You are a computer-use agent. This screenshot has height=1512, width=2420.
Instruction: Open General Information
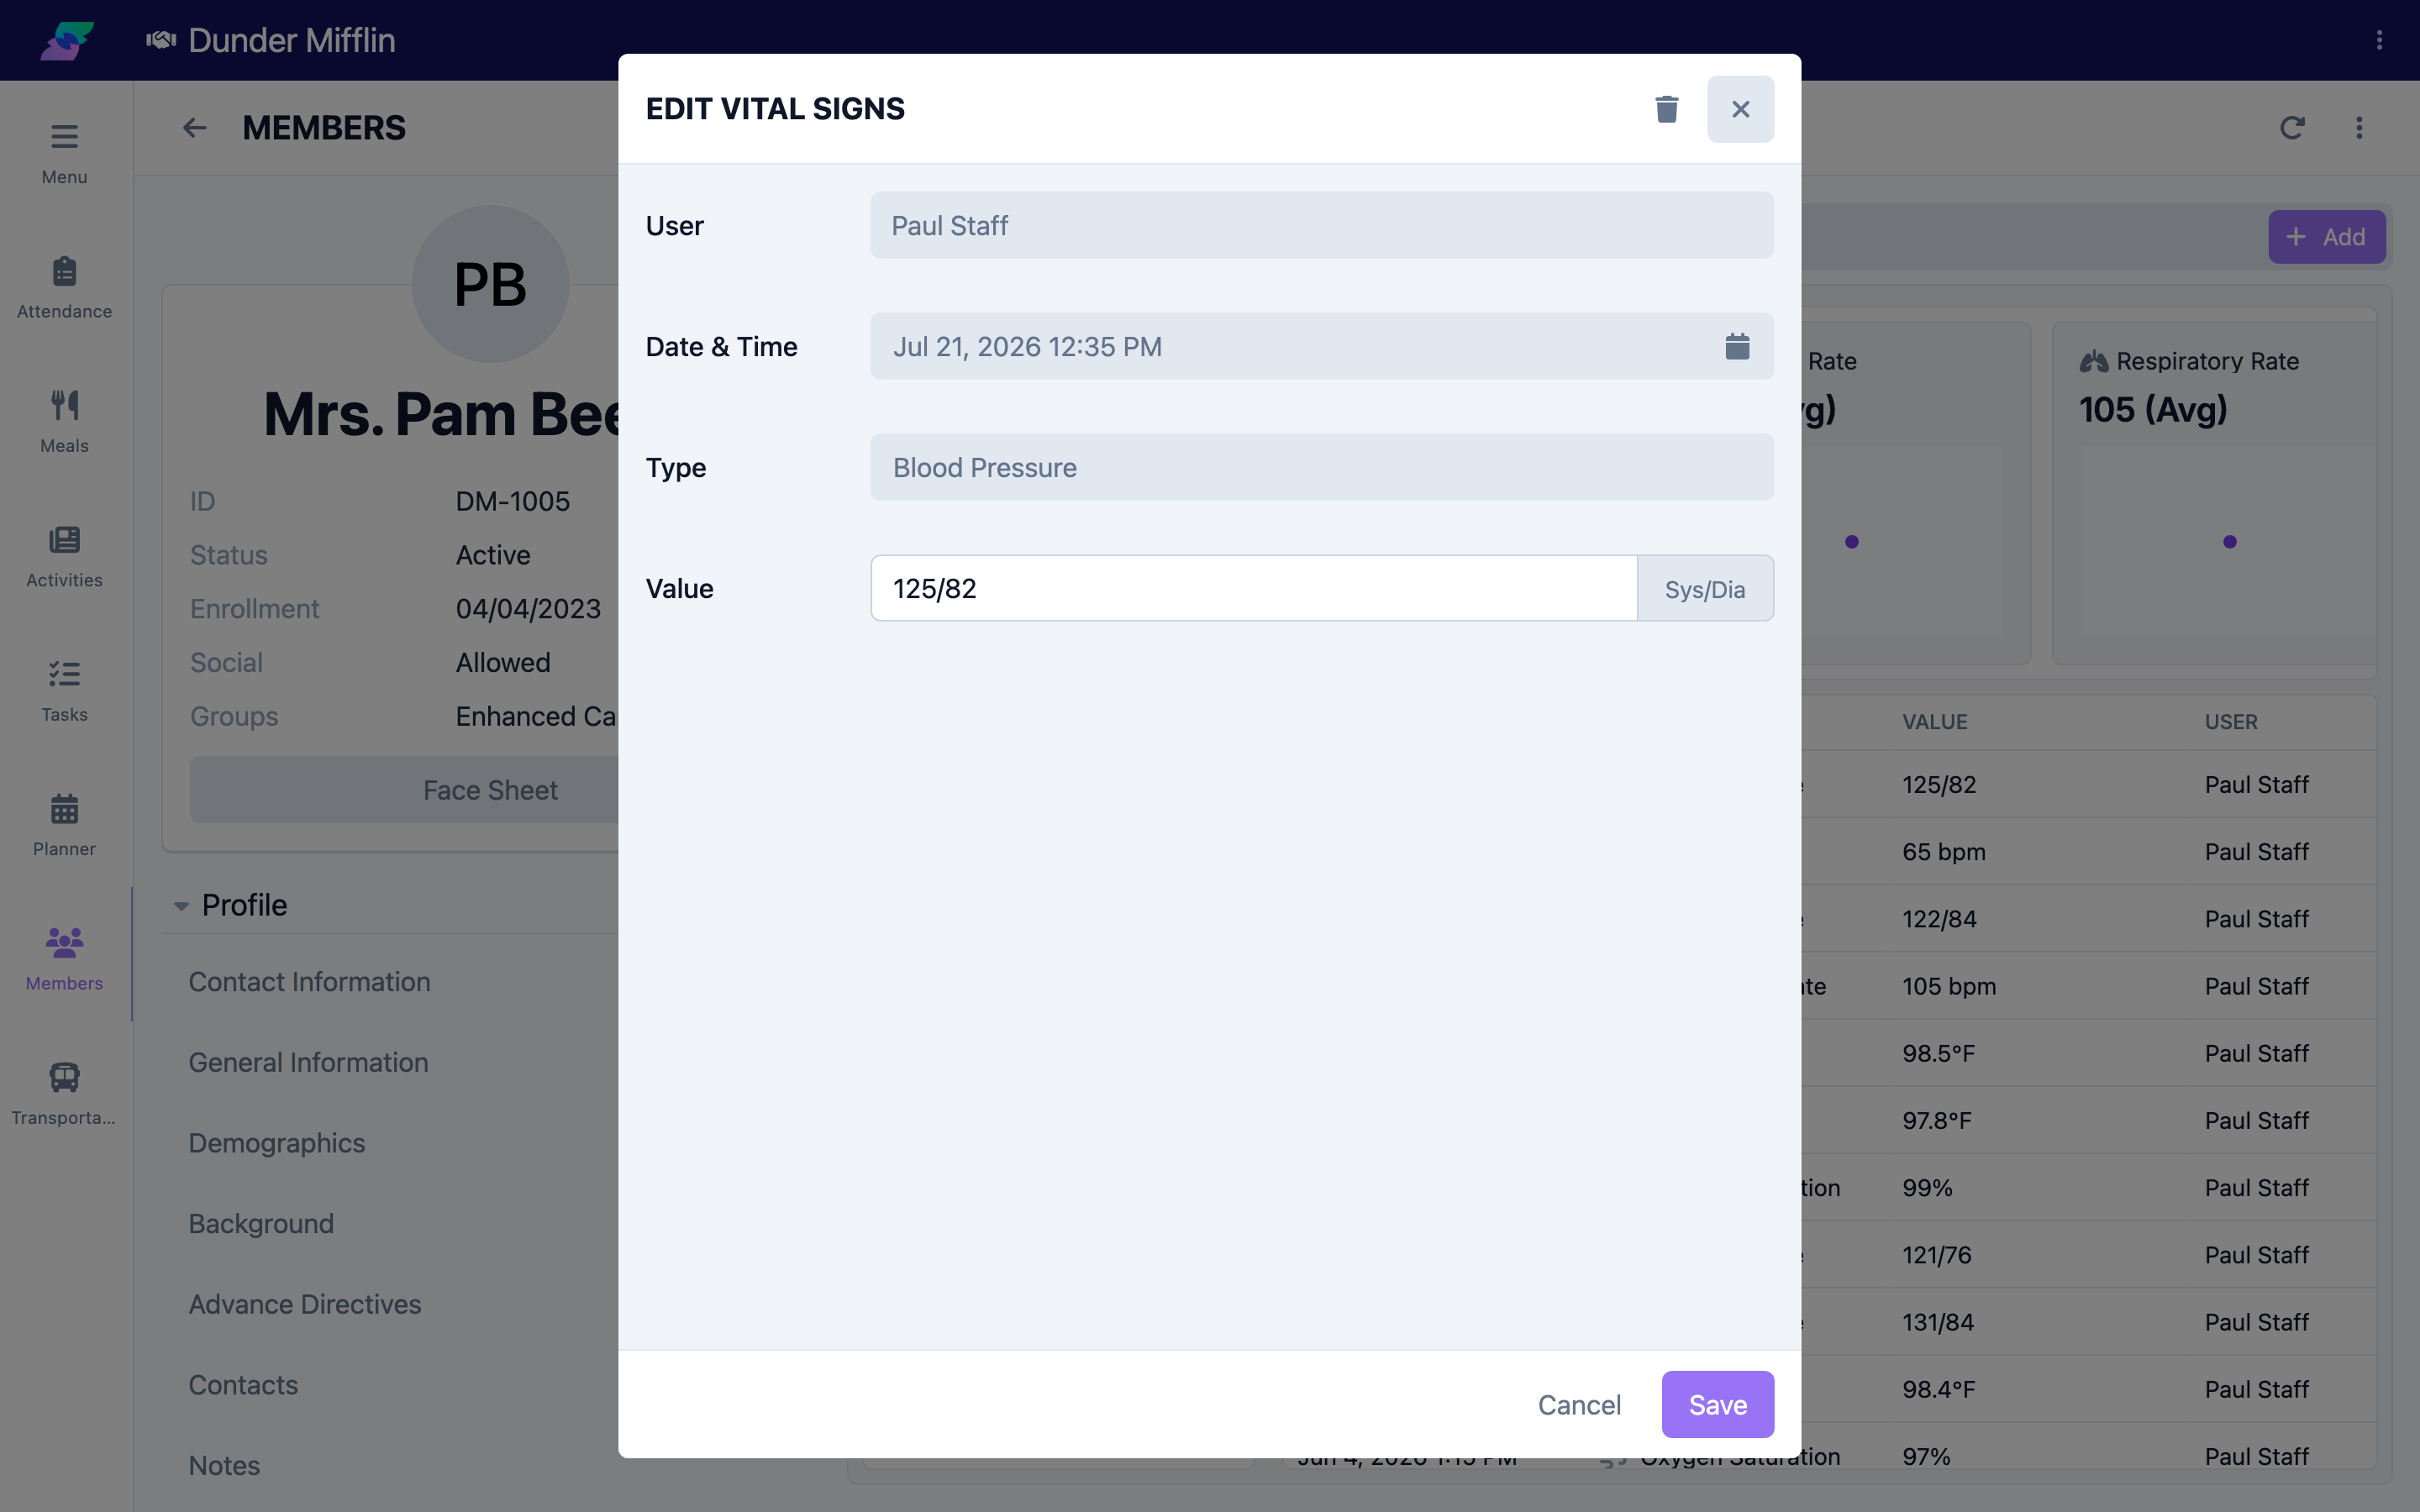308,1062
